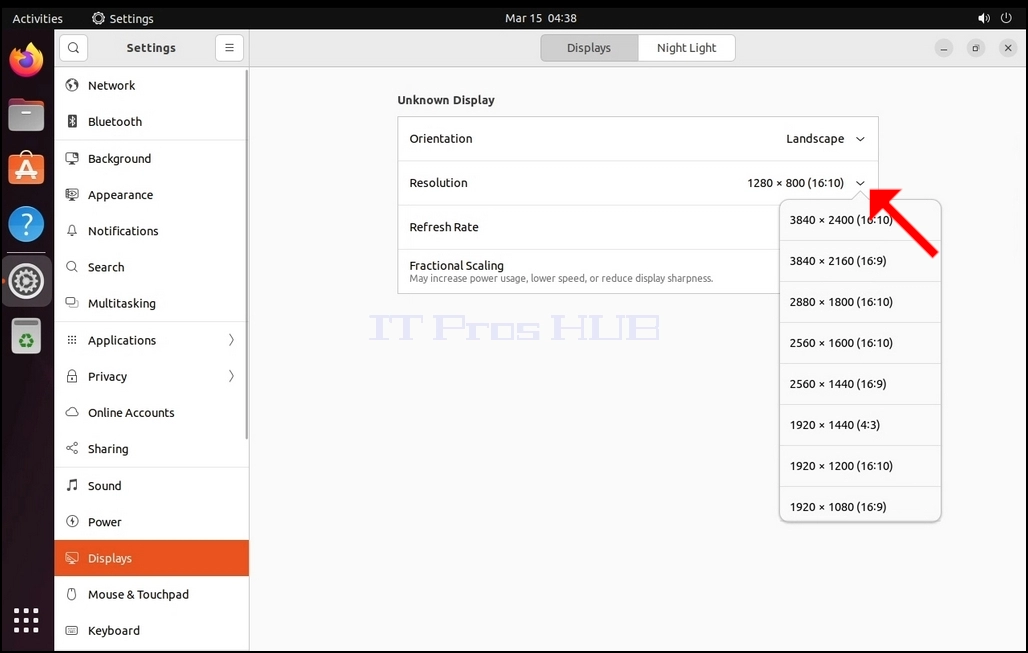Click the sidebar vertical scrollbar

pyautogui.click(x=247, y=254)
